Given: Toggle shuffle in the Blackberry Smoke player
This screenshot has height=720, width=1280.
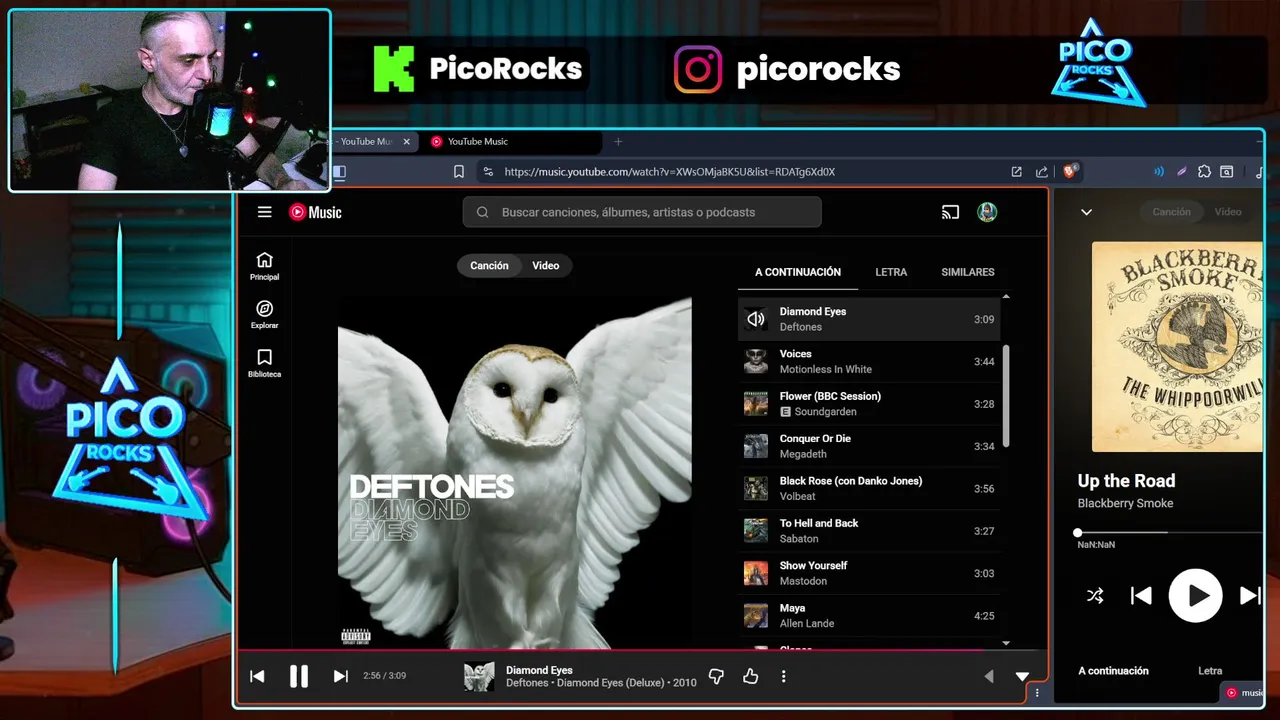Looking at the screenshot, I should tap(1095, 596).
